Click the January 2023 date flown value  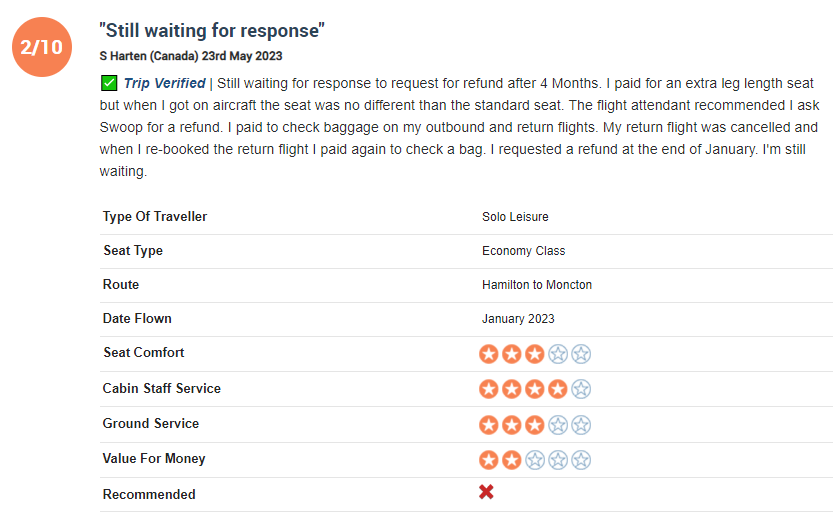518,319
